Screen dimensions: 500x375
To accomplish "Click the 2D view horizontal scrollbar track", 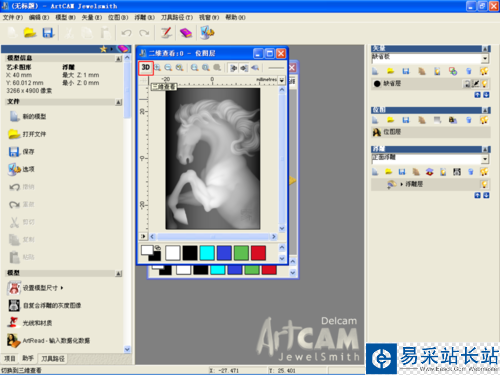I will tap(213, 237).
